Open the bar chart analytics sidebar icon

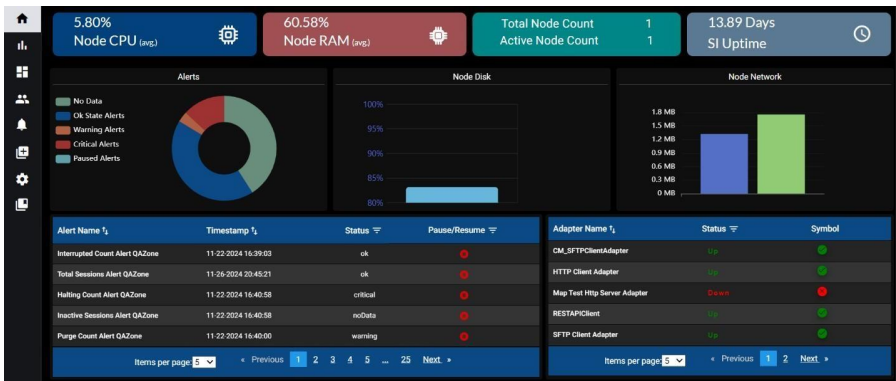pos(22,45)
